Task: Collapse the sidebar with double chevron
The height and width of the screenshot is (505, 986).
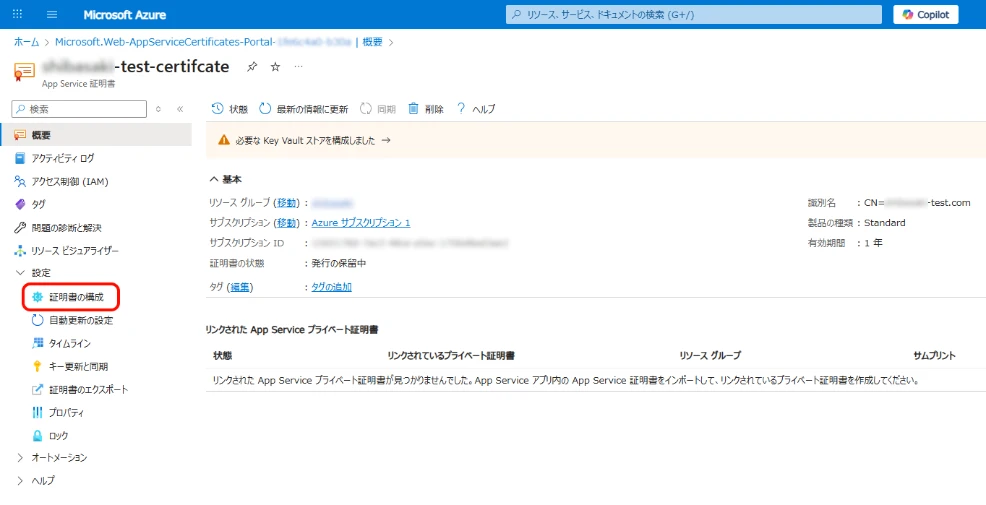Action: (180, 109)
